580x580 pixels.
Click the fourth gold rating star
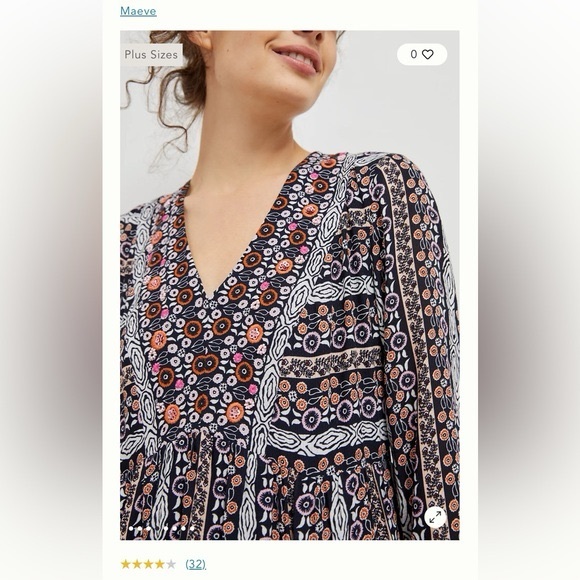click(x=159, y=564)
